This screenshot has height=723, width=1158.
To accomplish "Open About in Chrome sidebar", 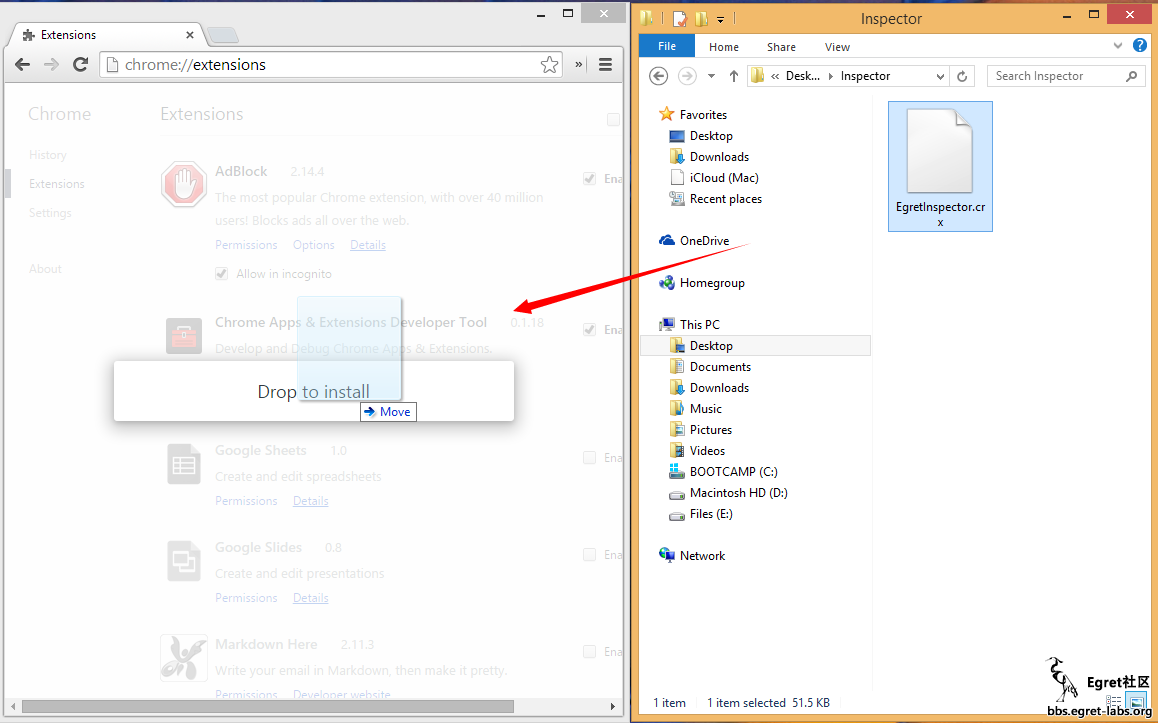I will point(45,269).
